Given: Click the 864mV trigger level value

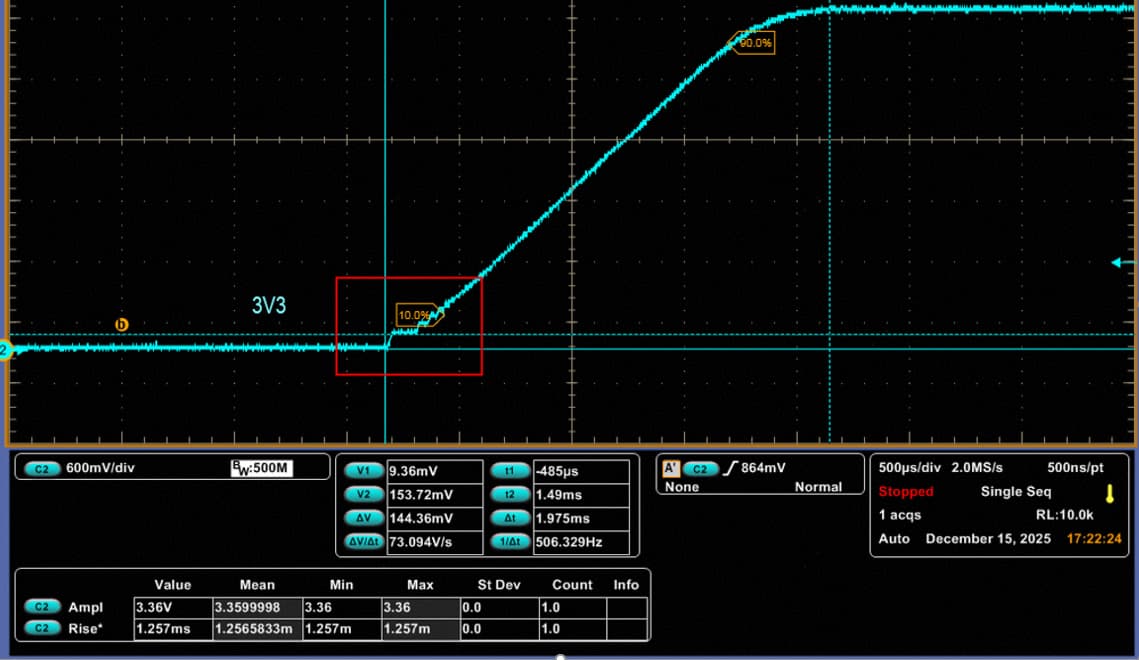Looking at the screenshot, I should [767, 468].
